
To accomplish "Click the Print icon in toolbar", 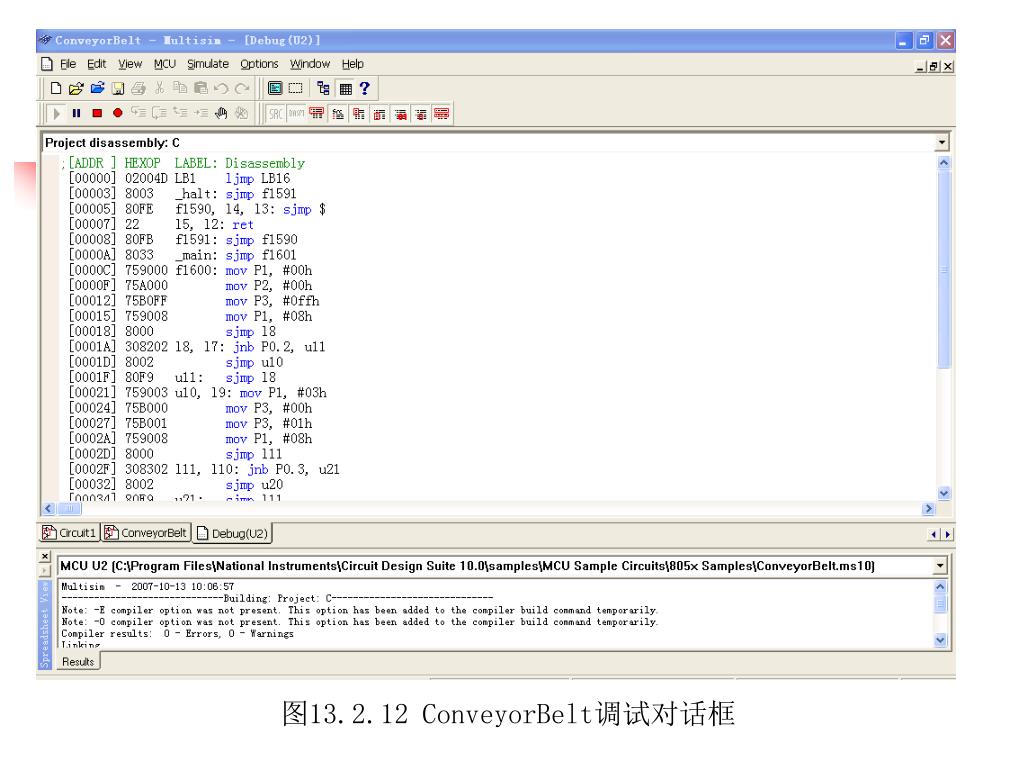I will tap(138, 88).
